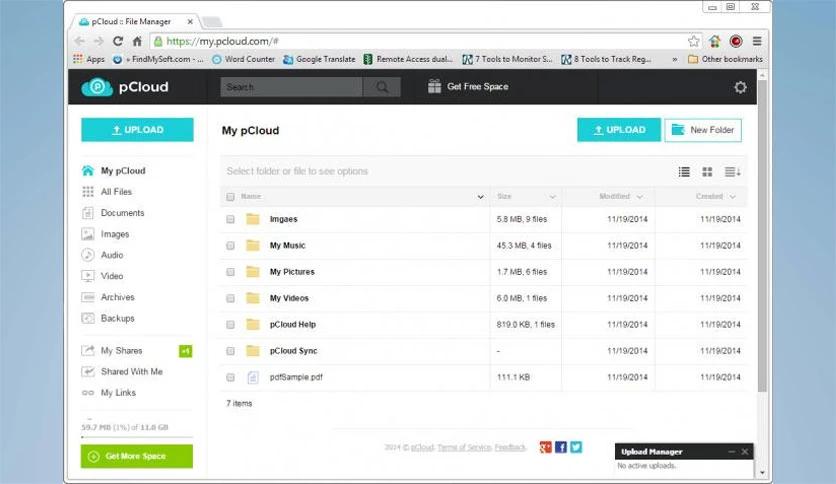The height and width of the screenshot is (484, 836).
Task: Click the page vertical scrollbar
Action: [762, 237]
